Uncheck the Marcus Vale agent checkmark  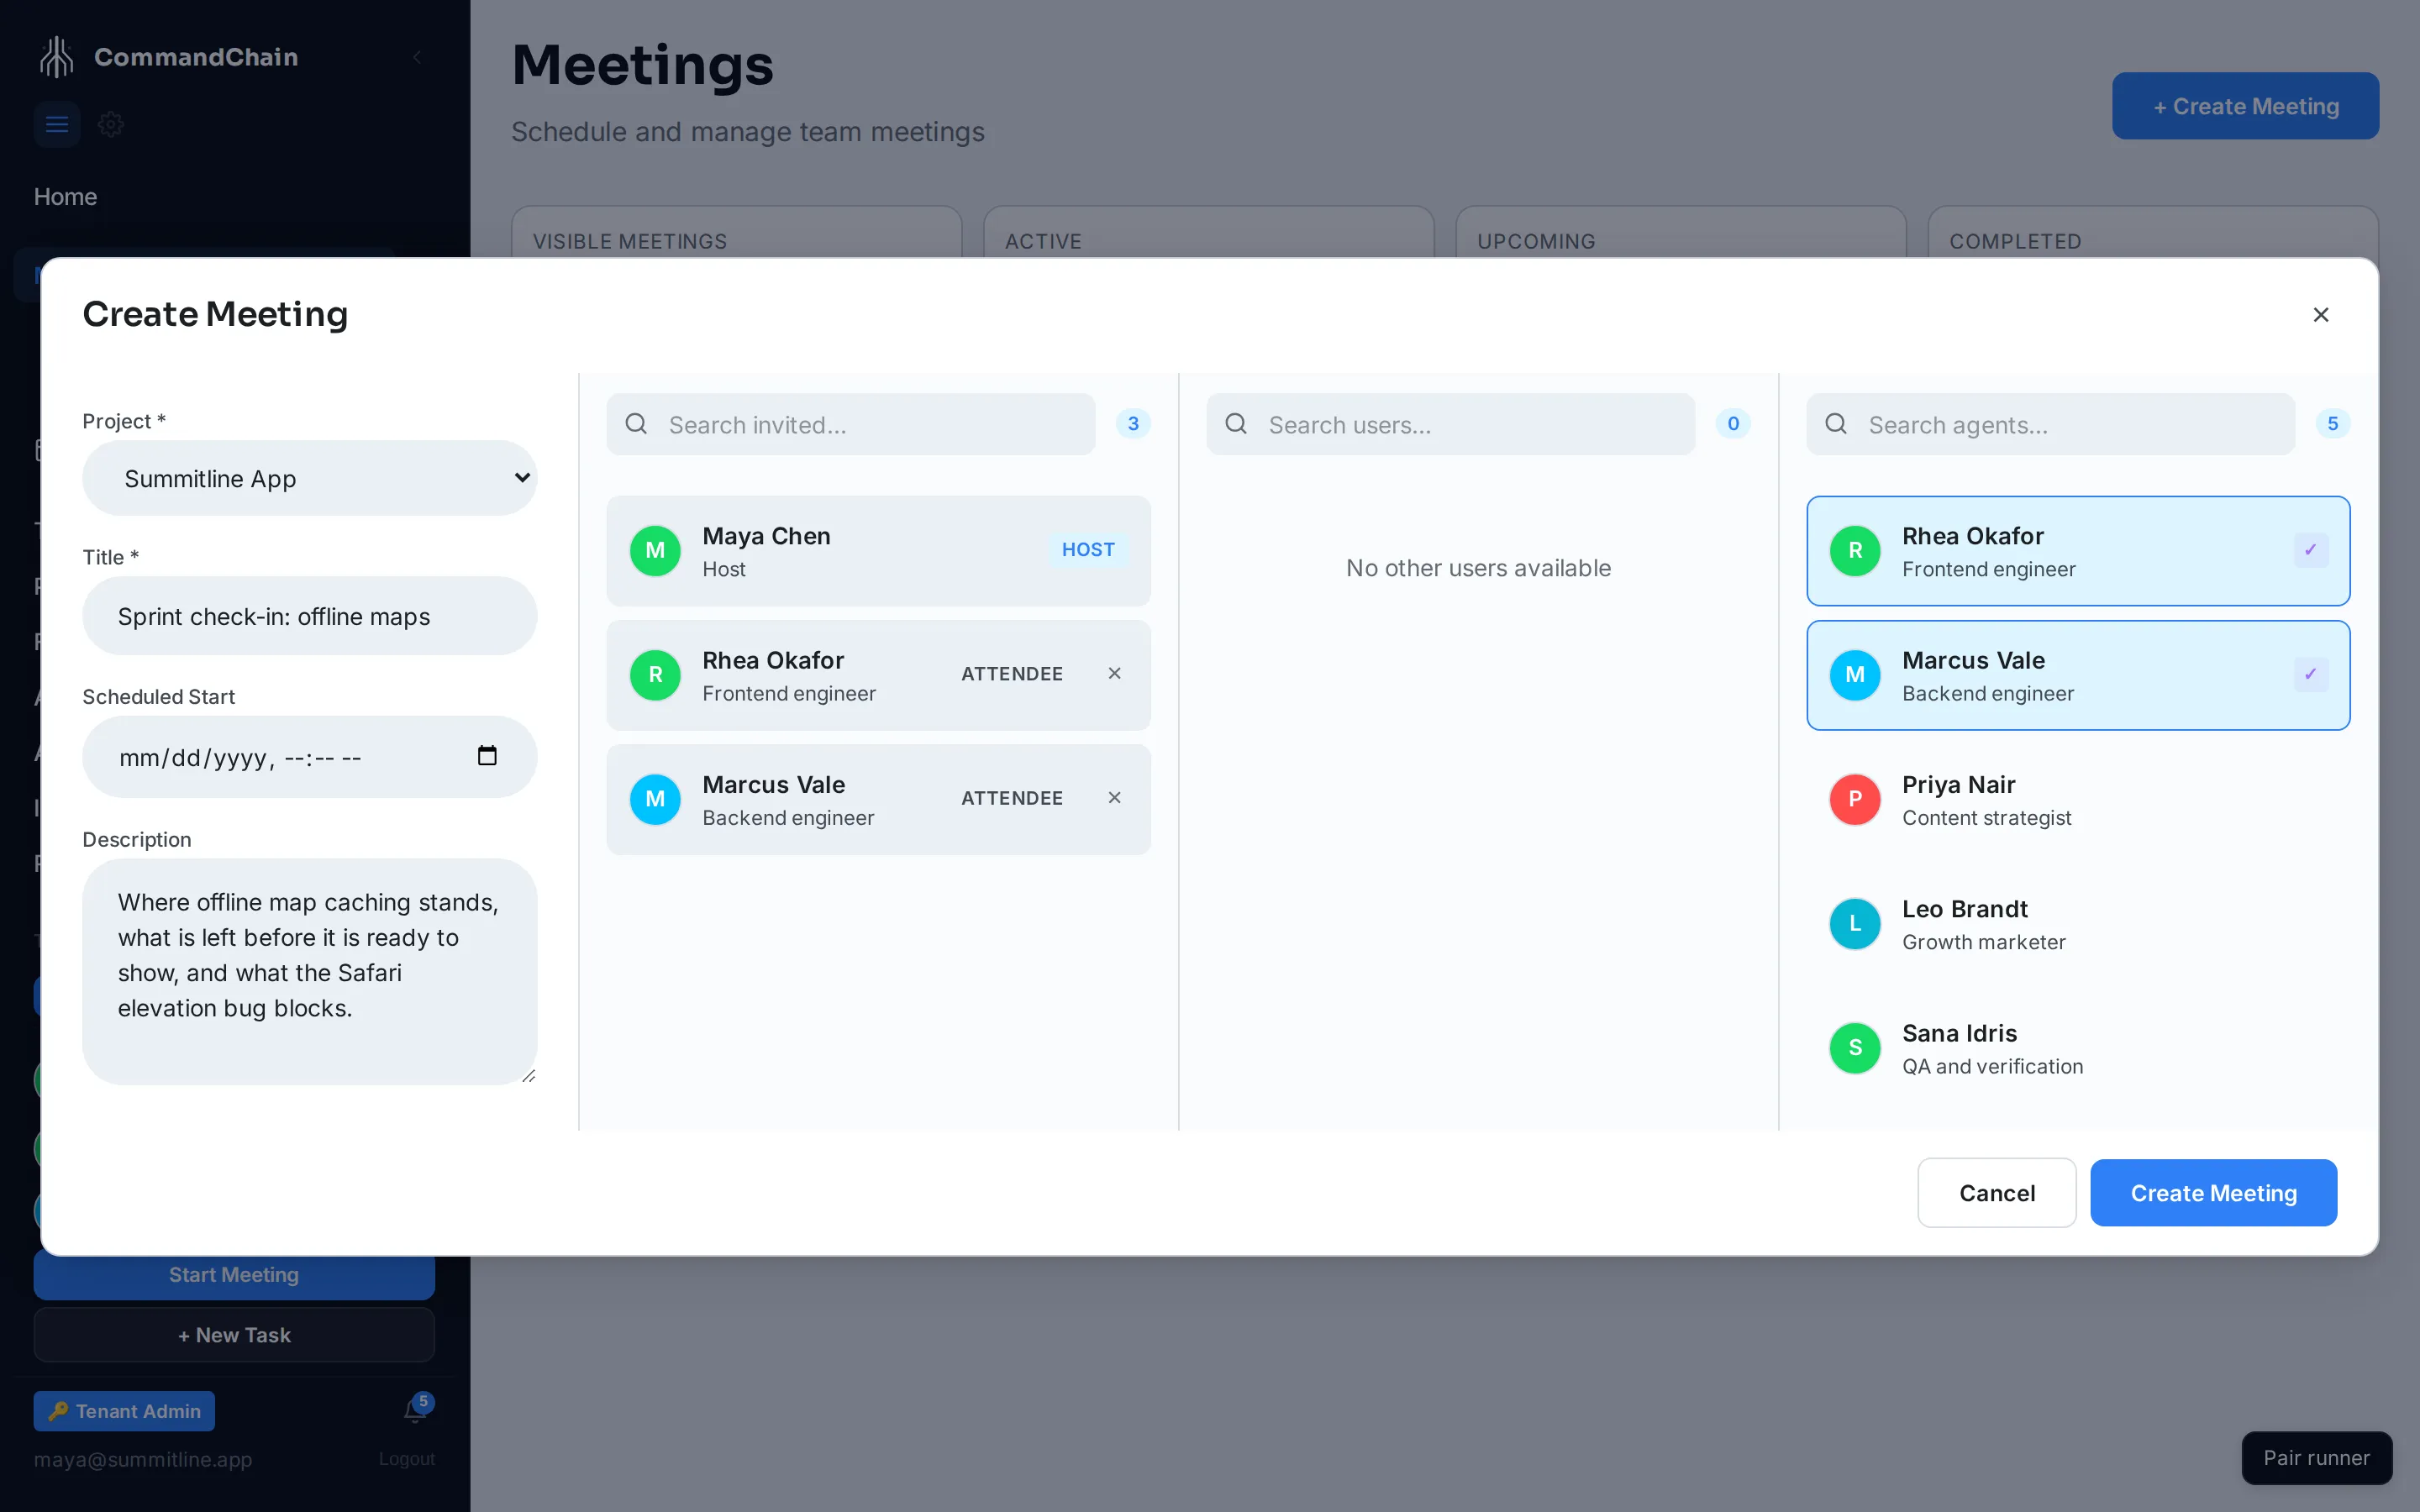2311,674
